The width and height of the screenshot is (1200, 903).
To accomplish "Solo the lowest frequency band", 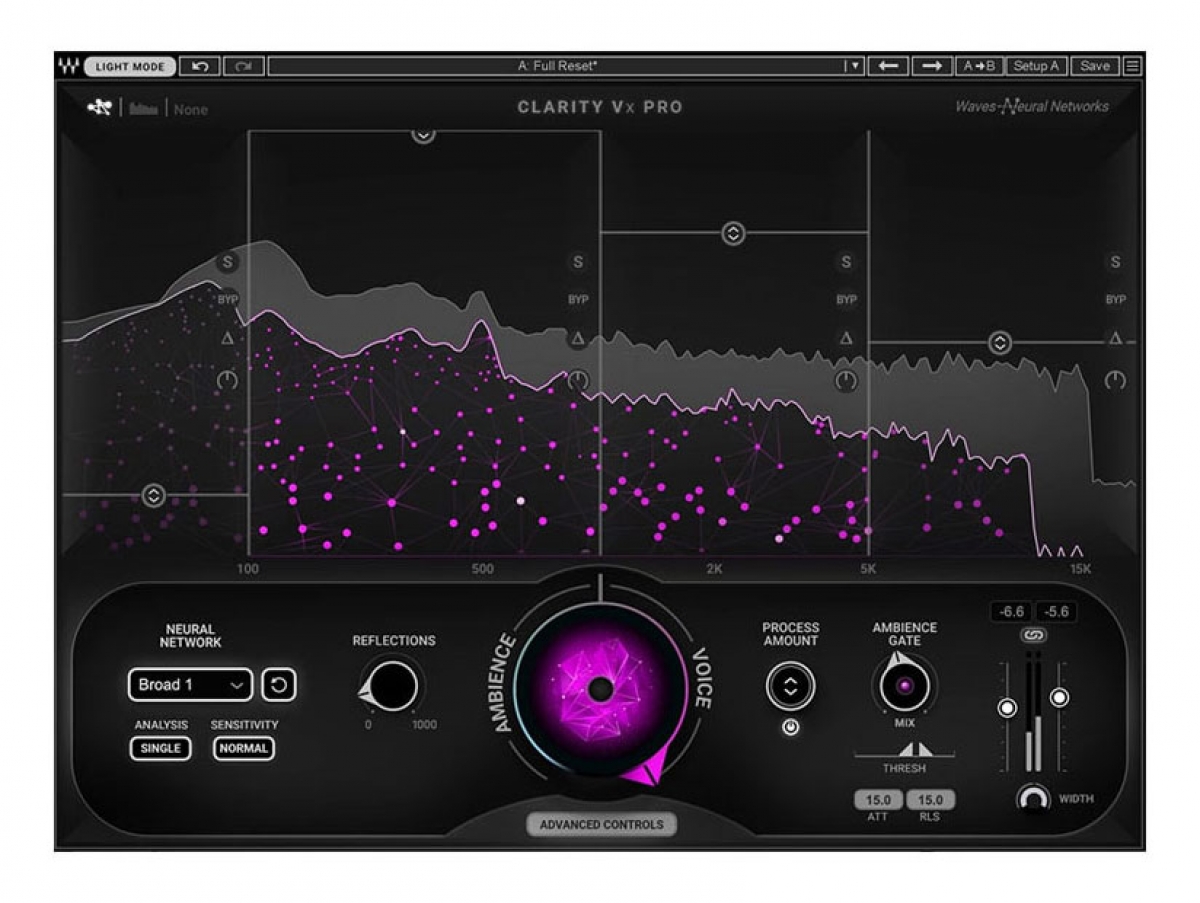I will [x=228, y=263].
